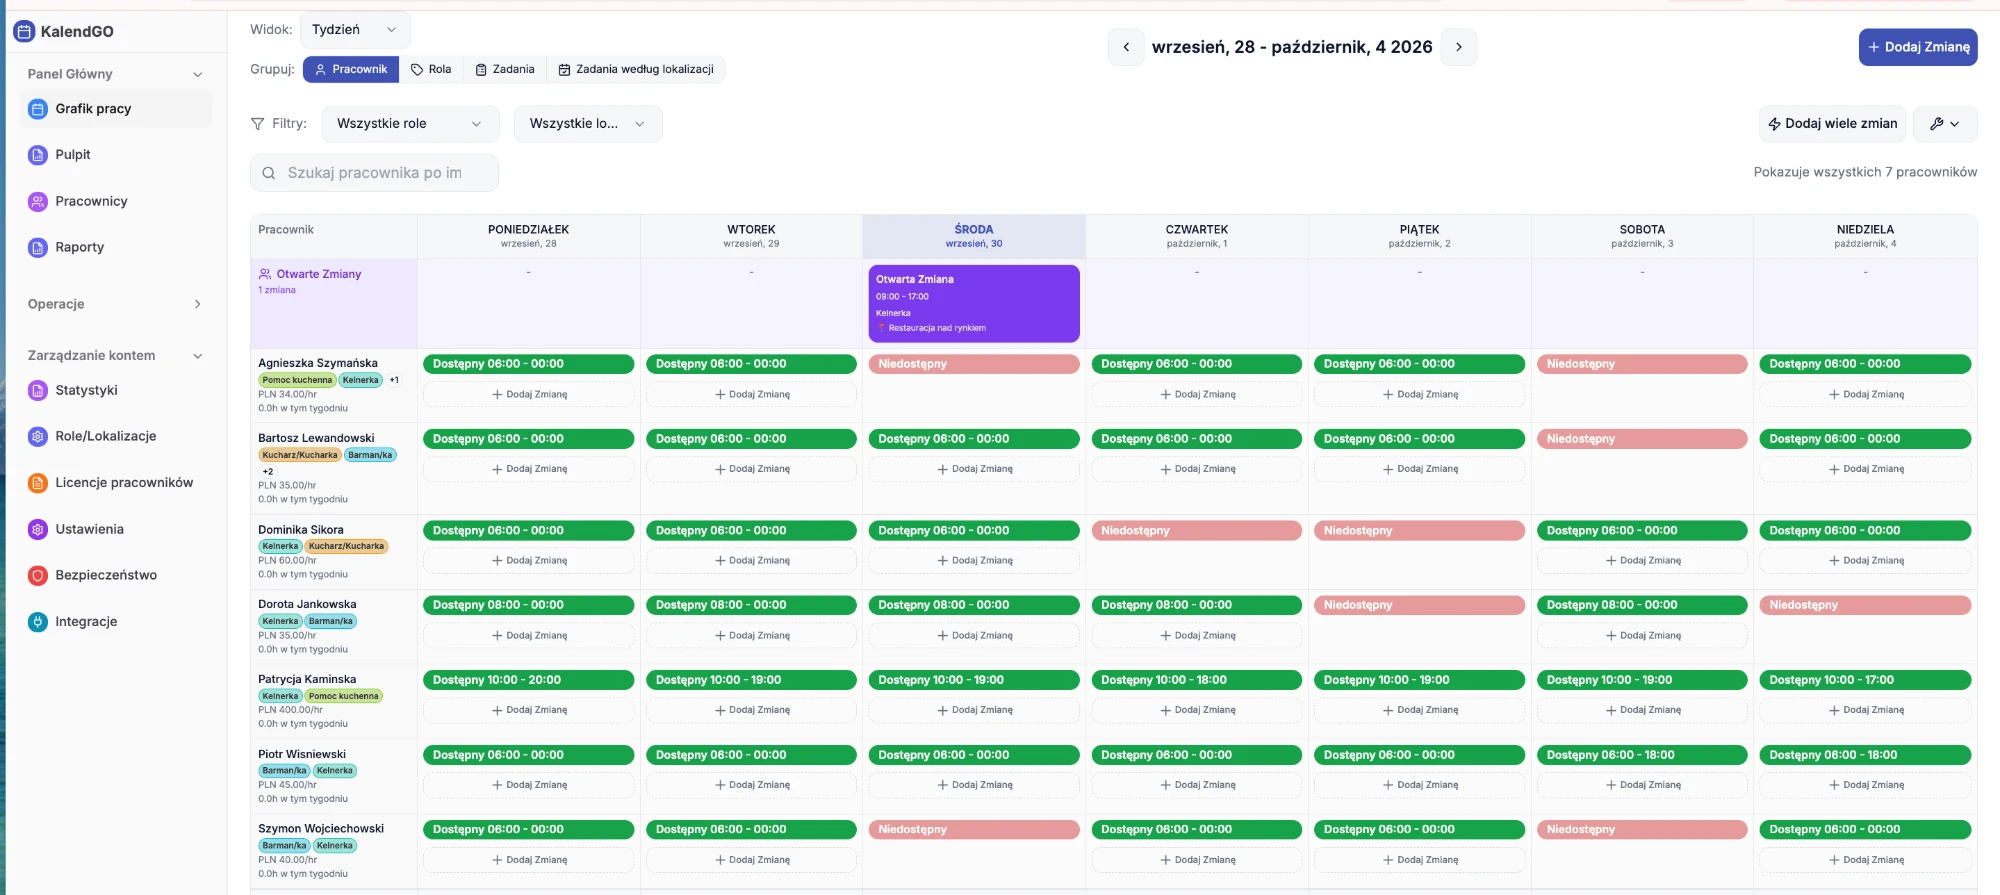Add shift for Agnieszka Szymańska on Monday
Image resolution: width=2000 pixels, height=895 pixels.
point(529,395)
